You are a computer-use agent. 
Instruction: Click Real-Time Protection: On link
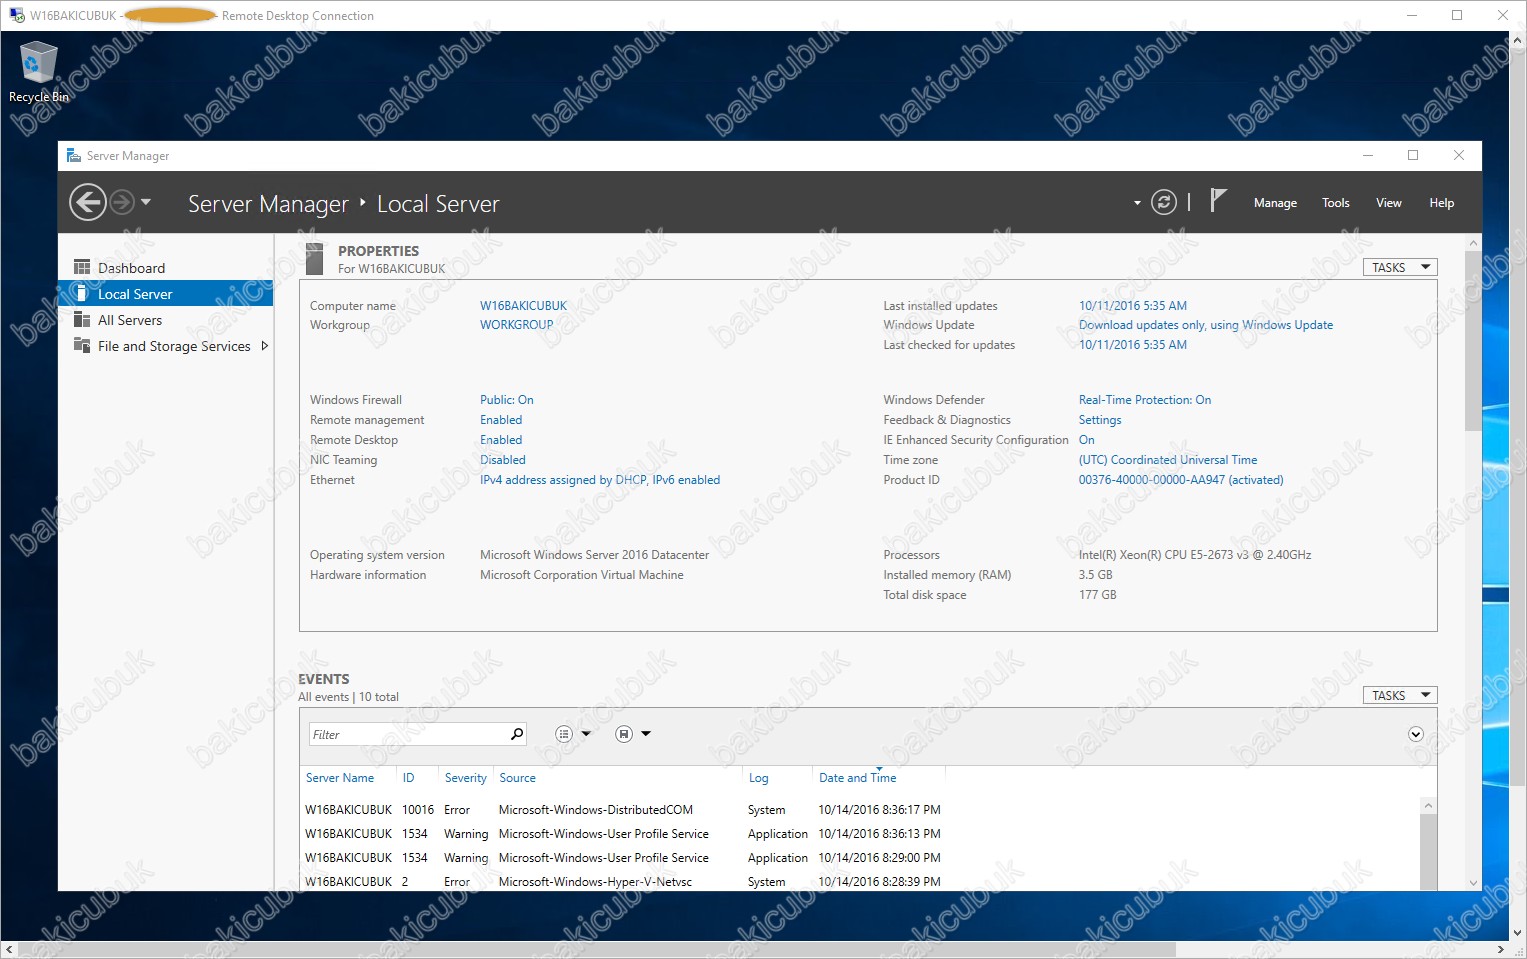(1145, 400)
